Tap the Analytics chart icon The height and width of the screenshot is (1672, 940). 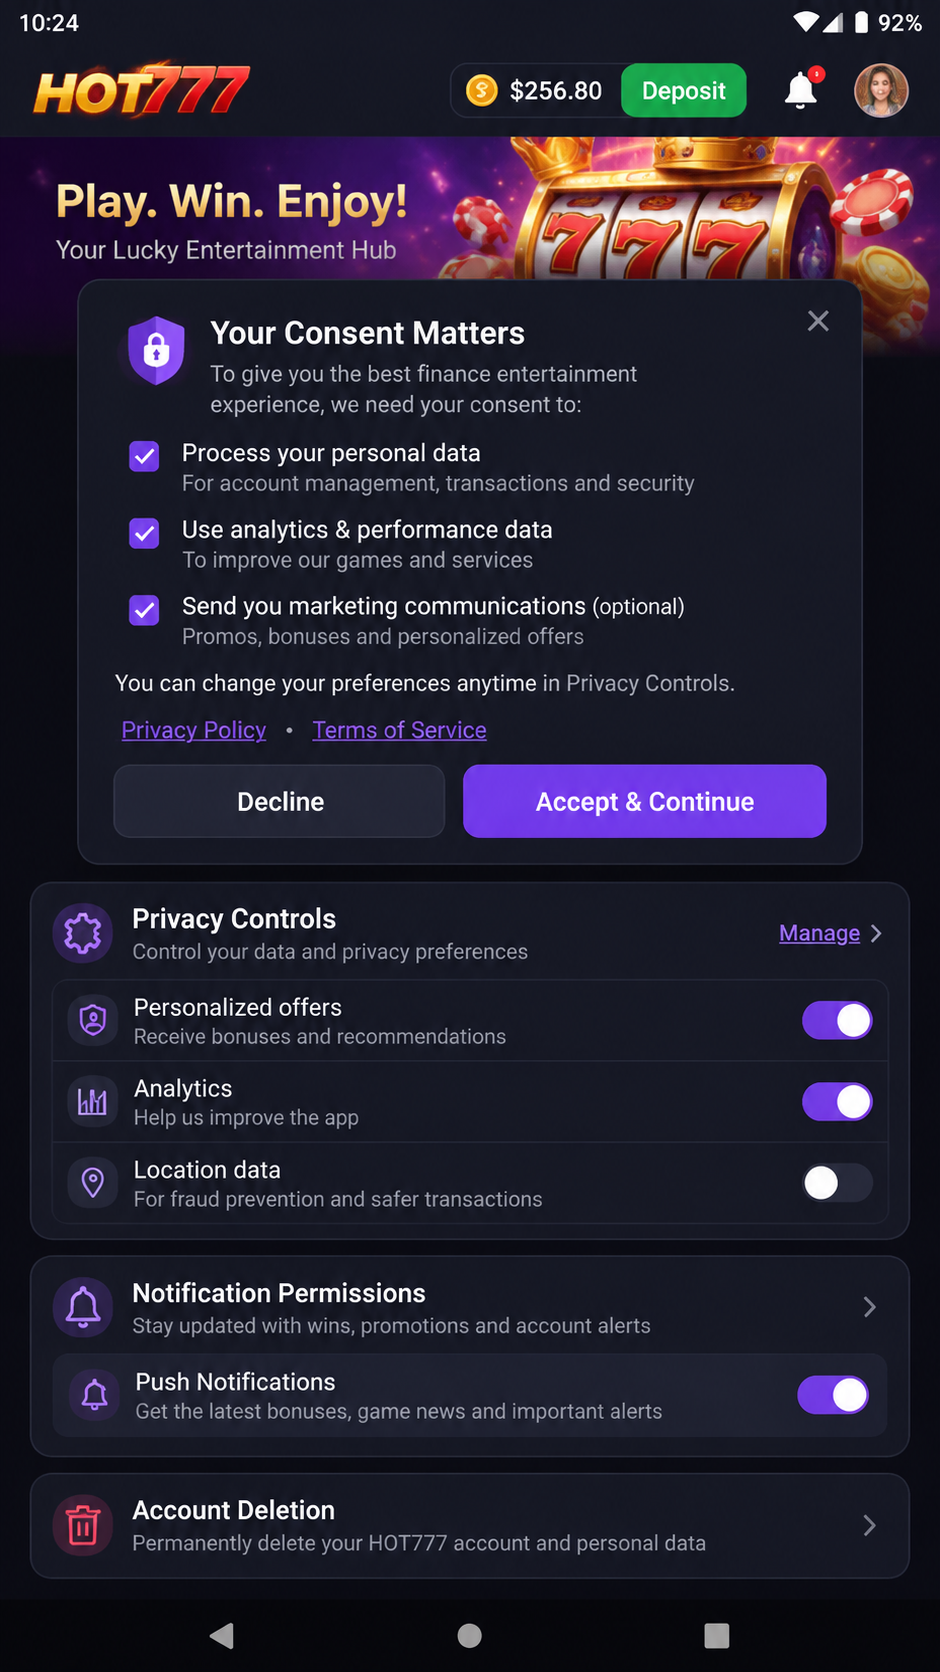pyautogui.click(x=93, y=1102)
